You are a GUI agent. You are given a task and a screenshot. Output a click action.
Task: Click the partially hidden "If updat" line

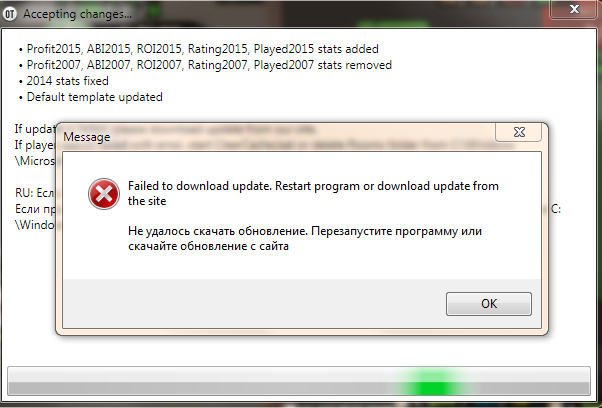click(35, 129)
